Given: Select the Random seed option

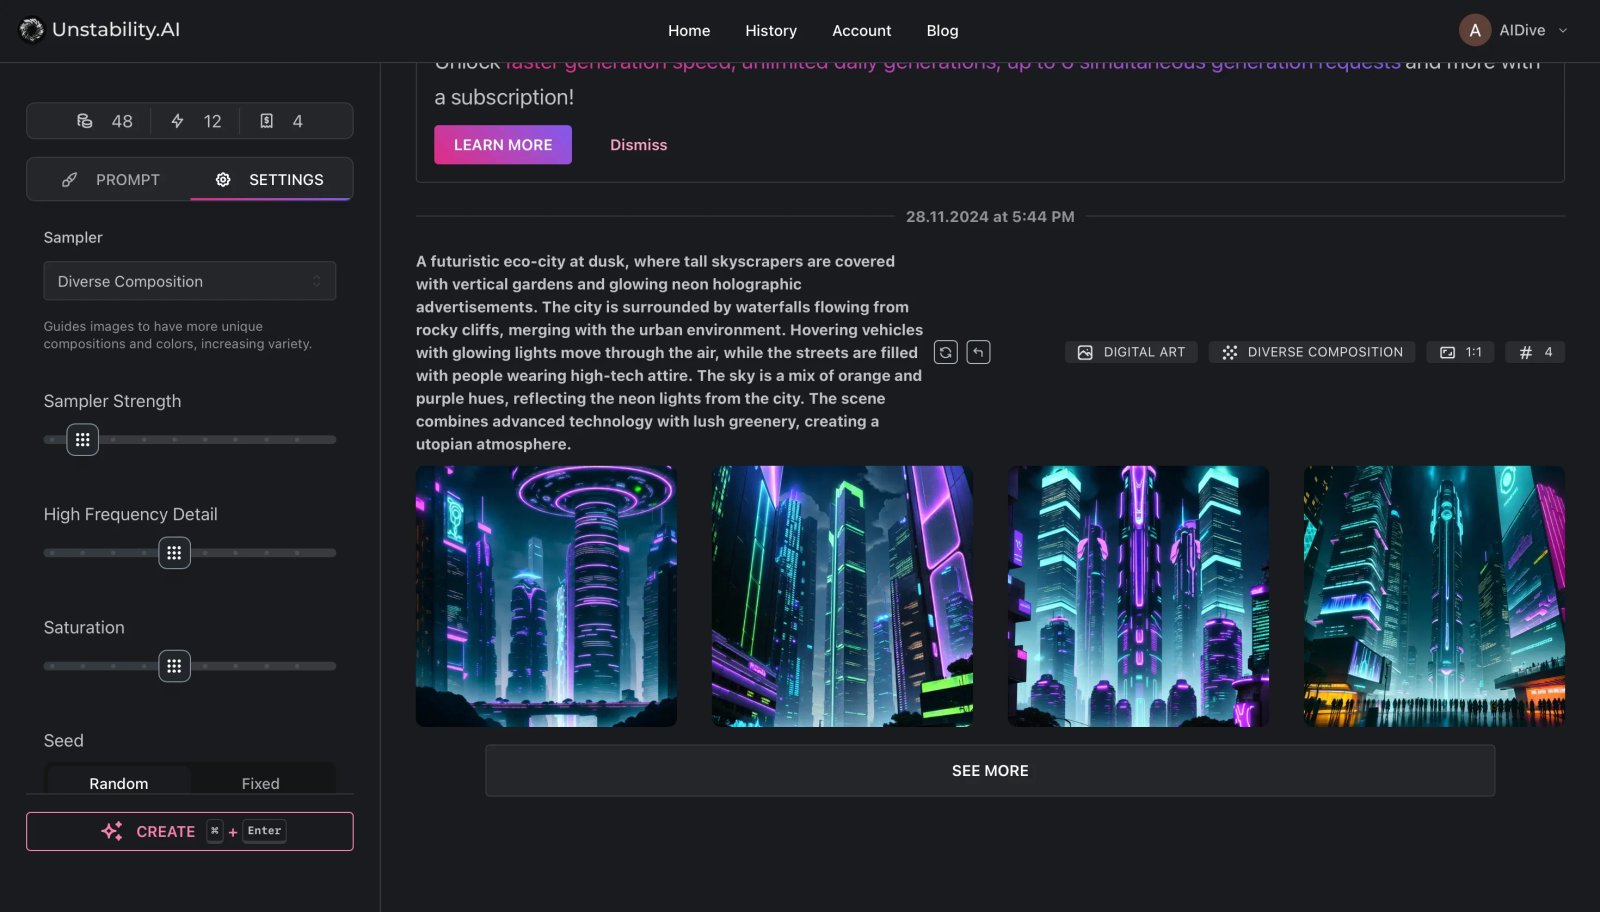Looking at the screenshot, I should point(119,783).
